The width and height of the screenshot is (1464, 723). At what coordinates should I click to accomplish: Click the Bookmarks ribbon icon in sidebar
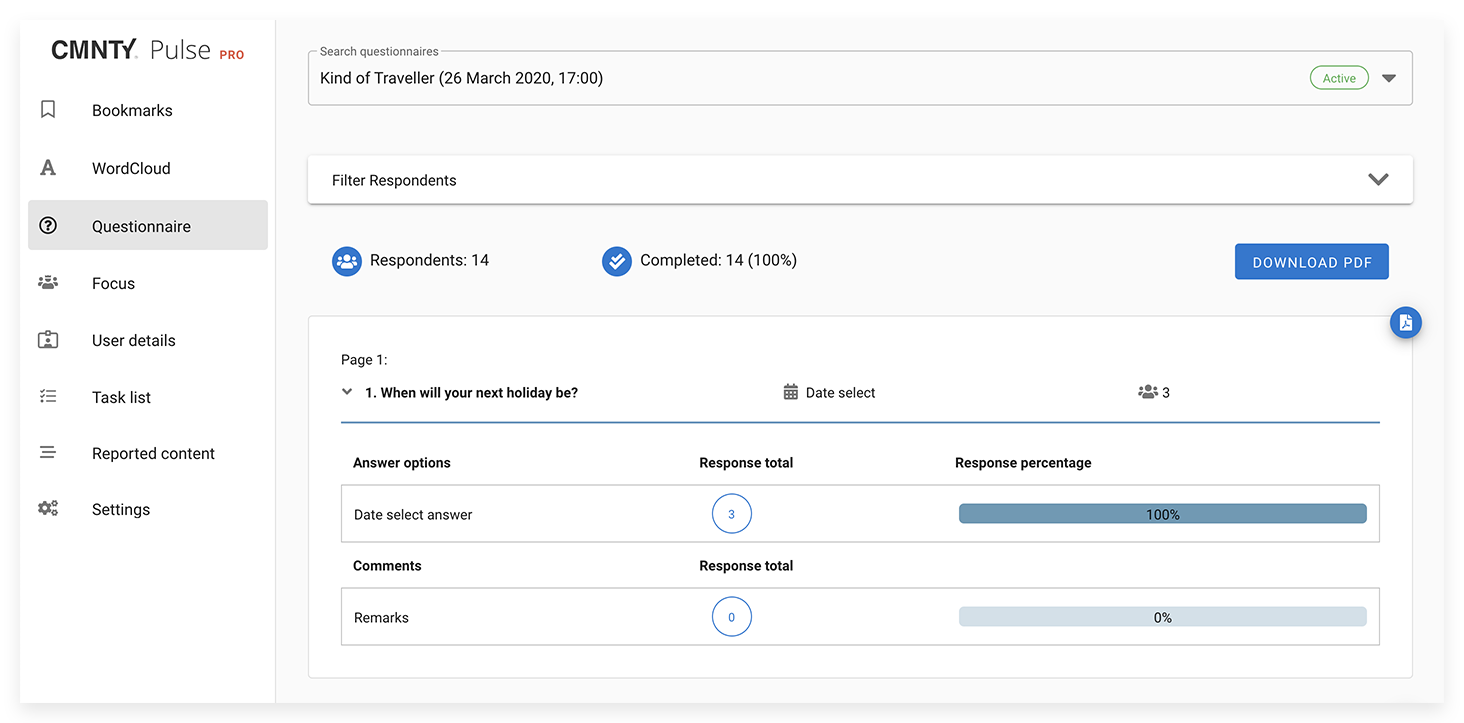point(48,110)
